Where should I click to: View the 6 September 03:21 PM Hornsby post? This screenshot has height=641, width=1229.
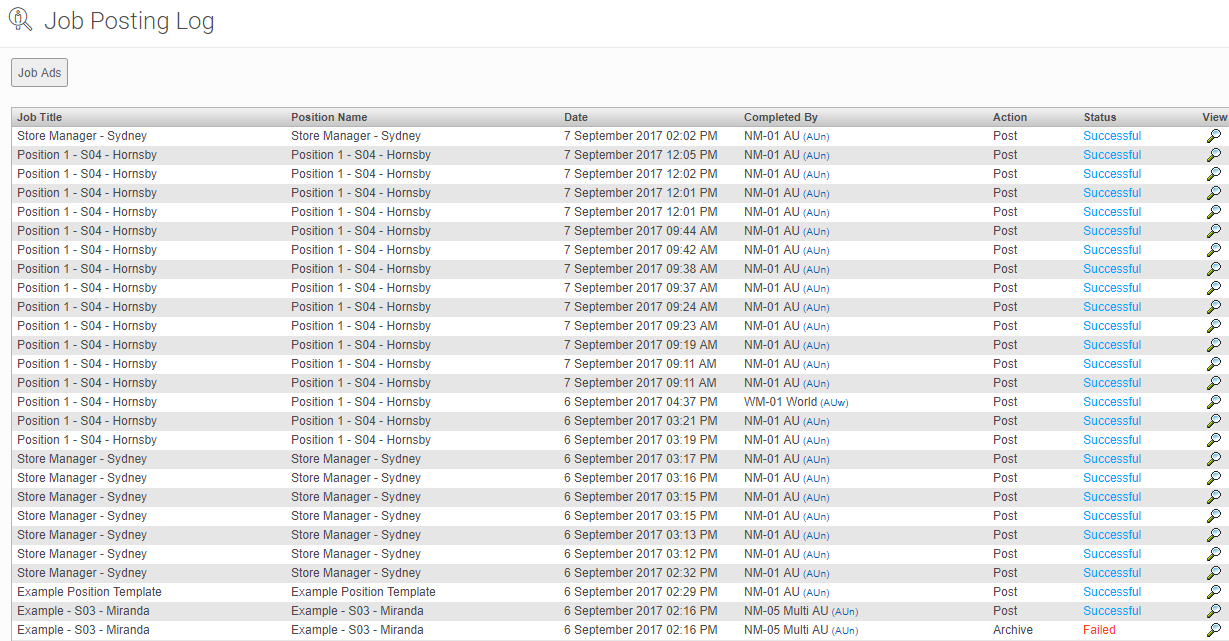pyautogui.click(x=1213, y=421)
